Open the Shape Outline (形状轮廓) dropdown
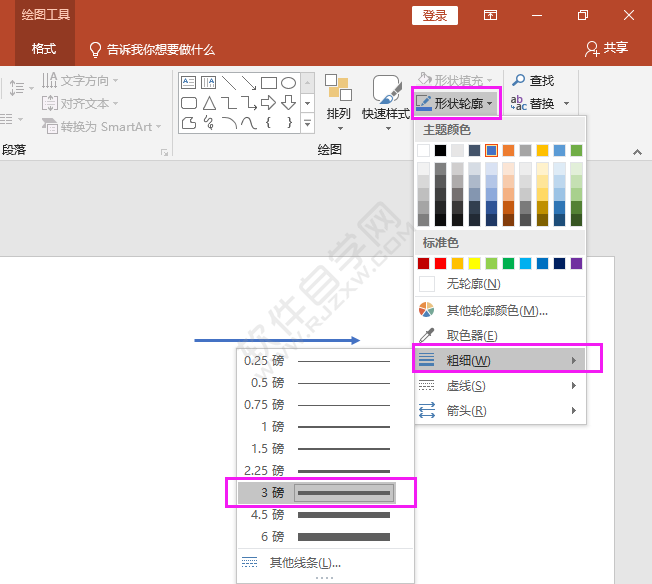652x584 pixels. [456, 103]
